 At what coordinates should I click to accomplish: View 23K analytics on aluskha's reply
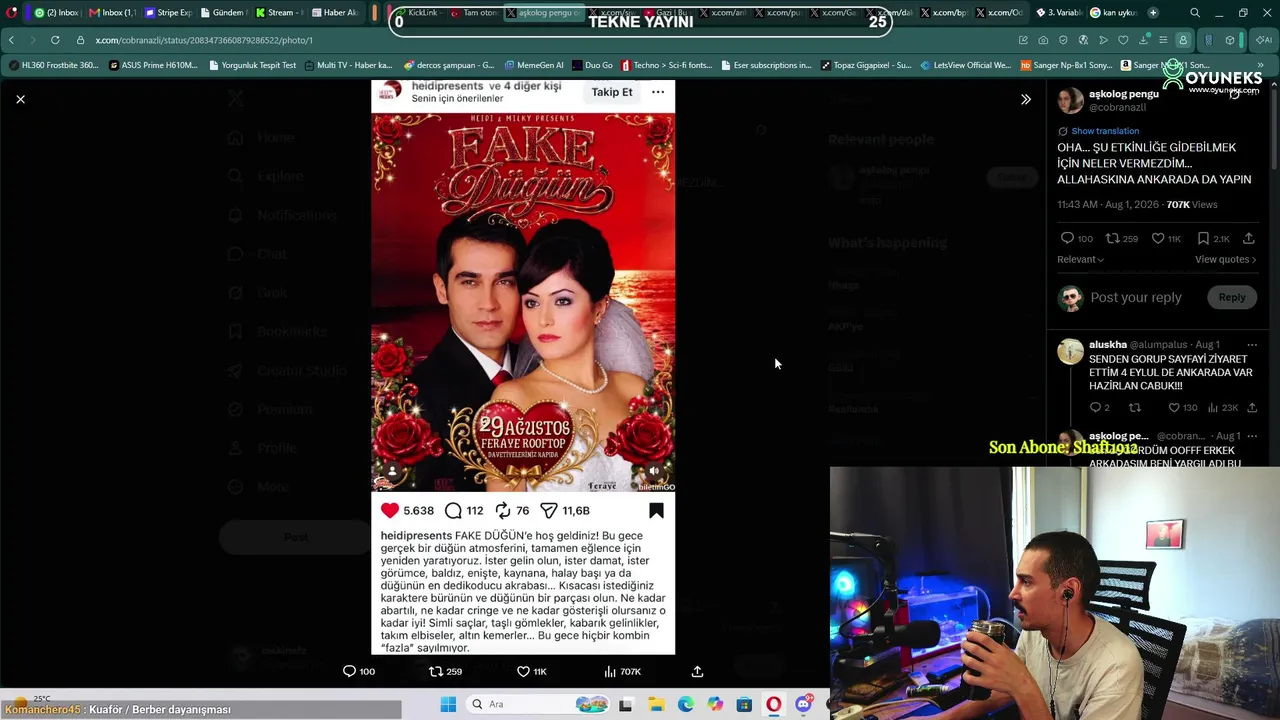click(1222, 408)
